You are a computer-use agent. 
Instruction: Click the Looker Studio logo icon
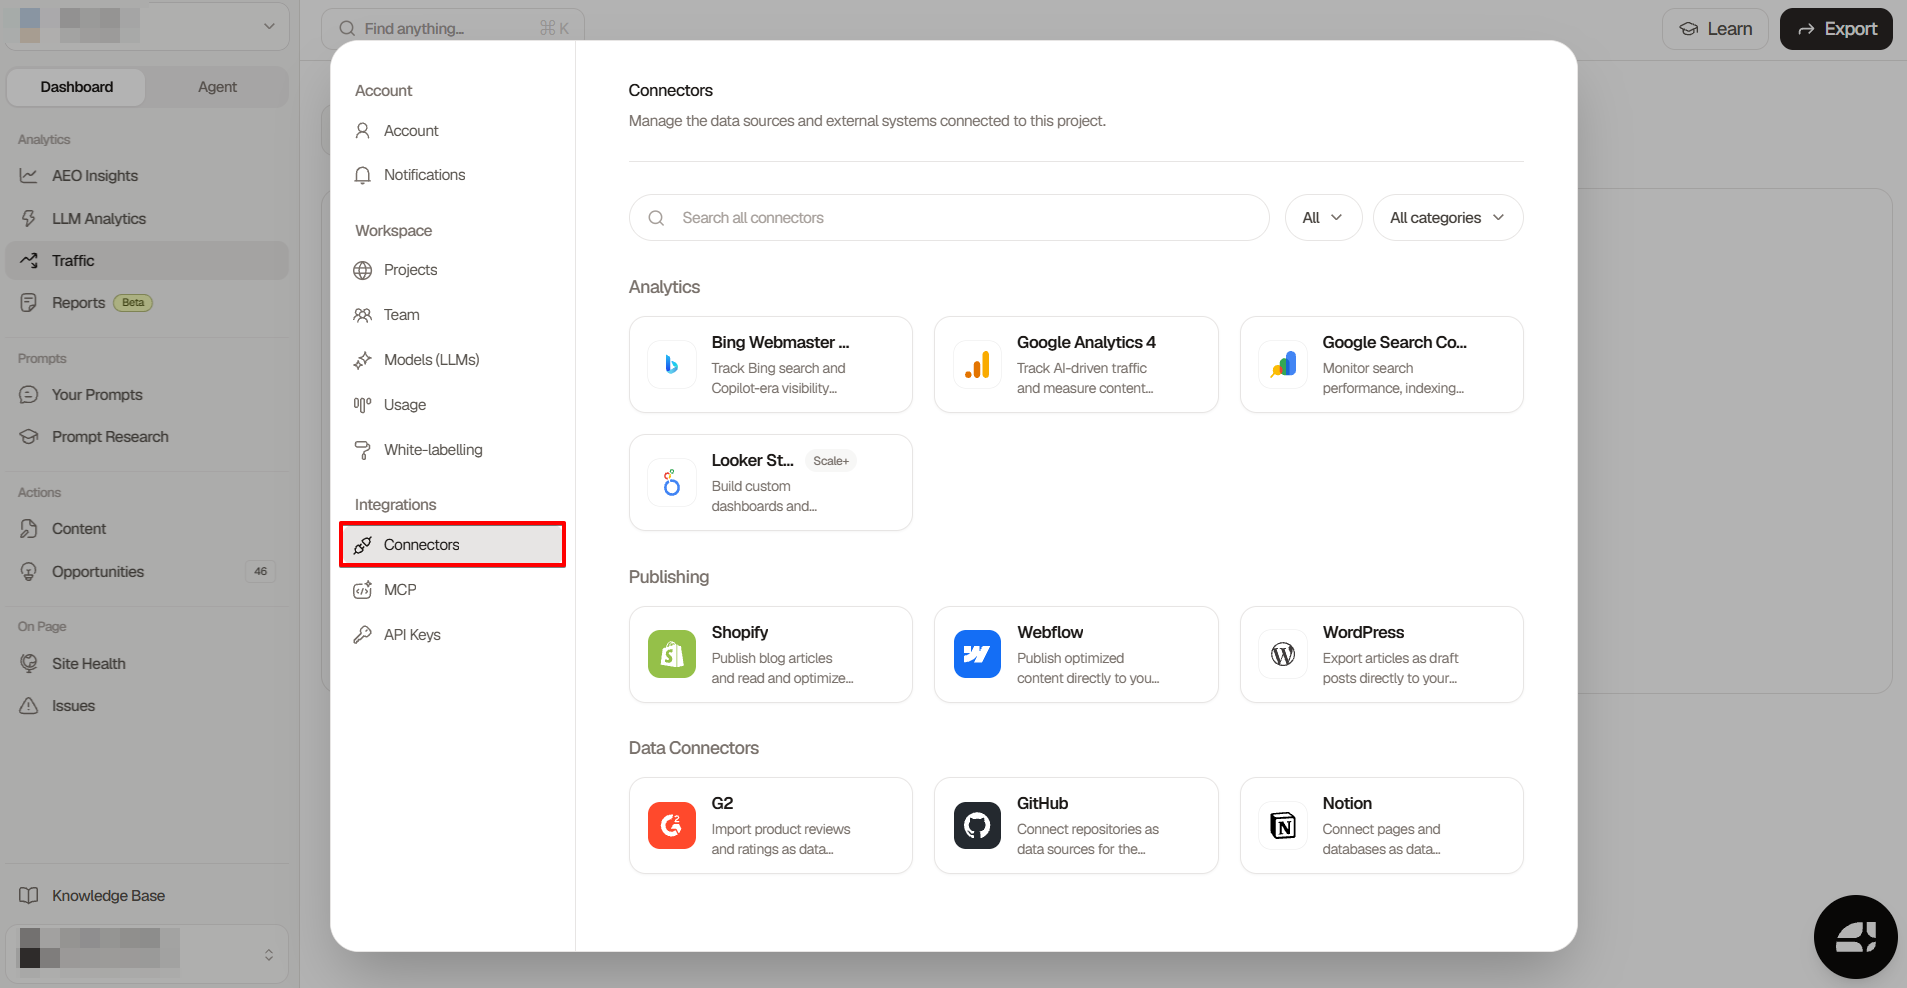click(672, 483)
